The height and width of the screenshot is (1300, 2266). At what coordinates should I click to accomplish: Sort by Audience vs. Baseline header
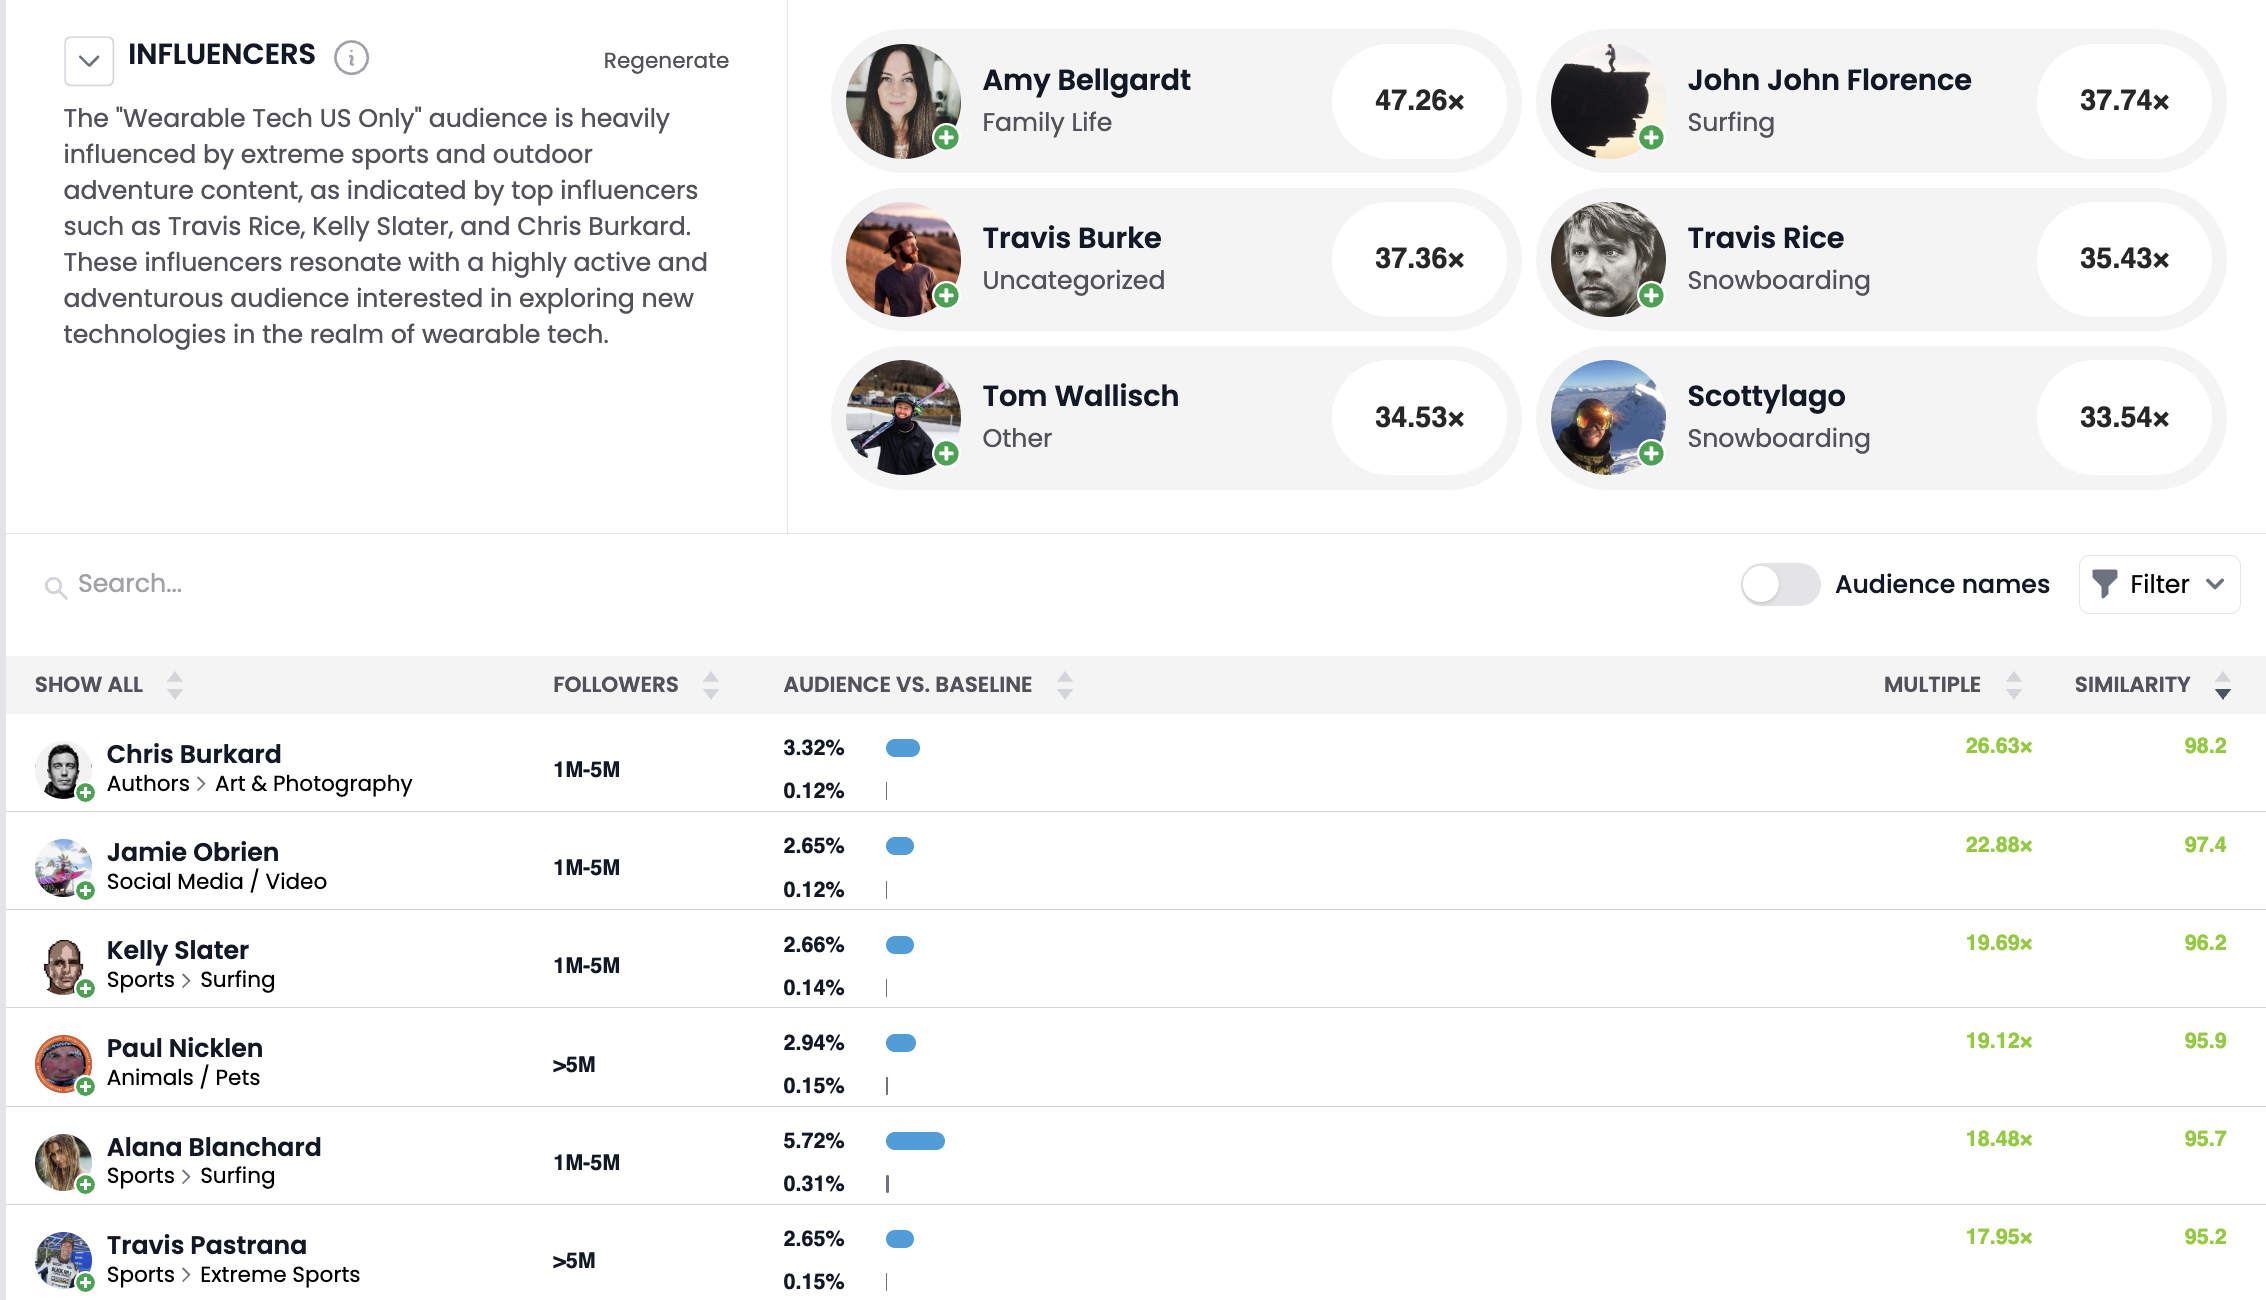coord(1065,685)
